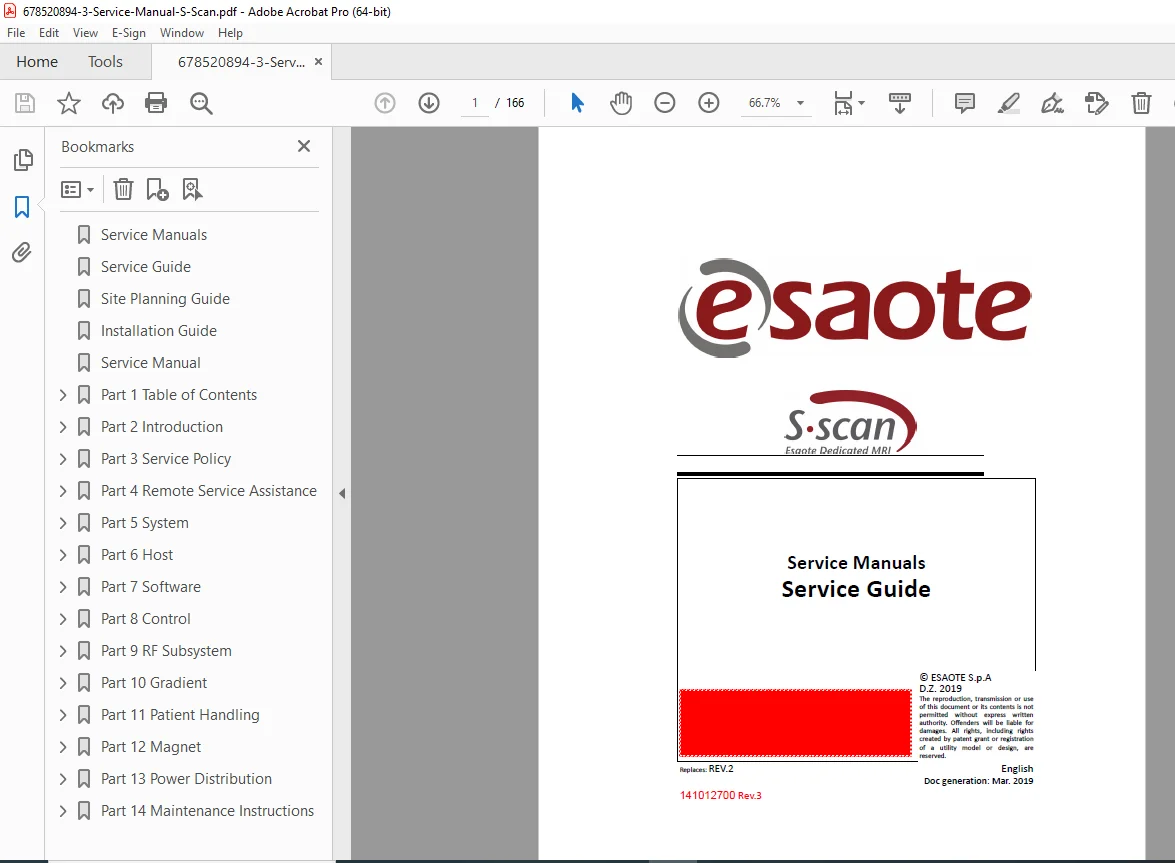Open the File menu
The height and width of the screenshot is (863, 1175).
pos(16,33)
